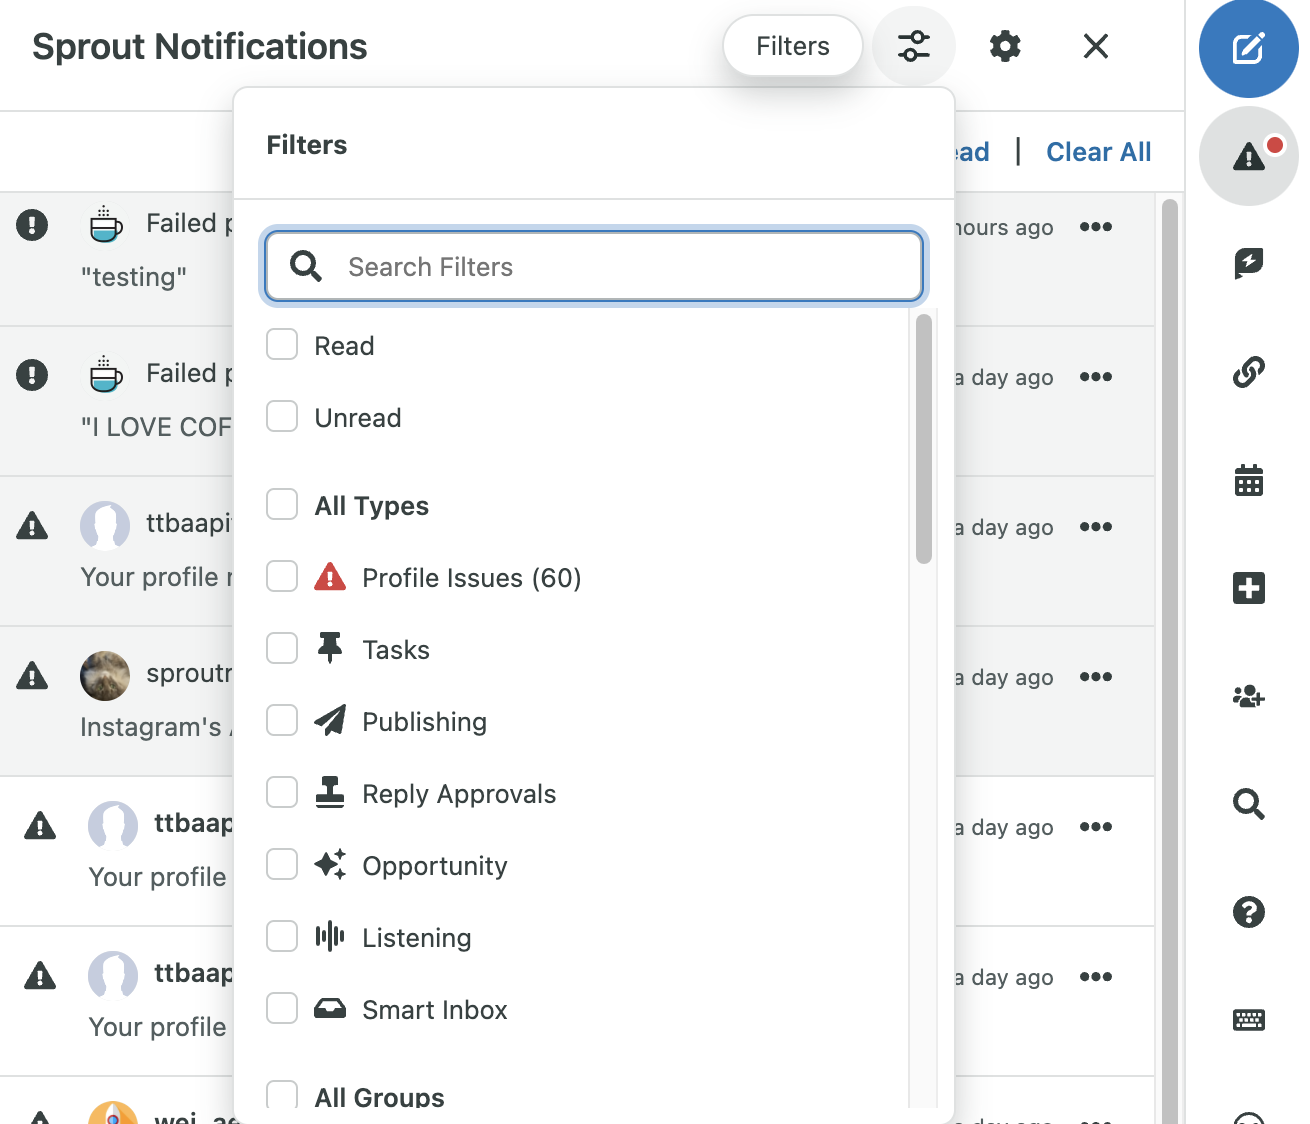Screen dimensions: 1310x1124
Task: Click the add new item plus icon
Action: 1248,588
